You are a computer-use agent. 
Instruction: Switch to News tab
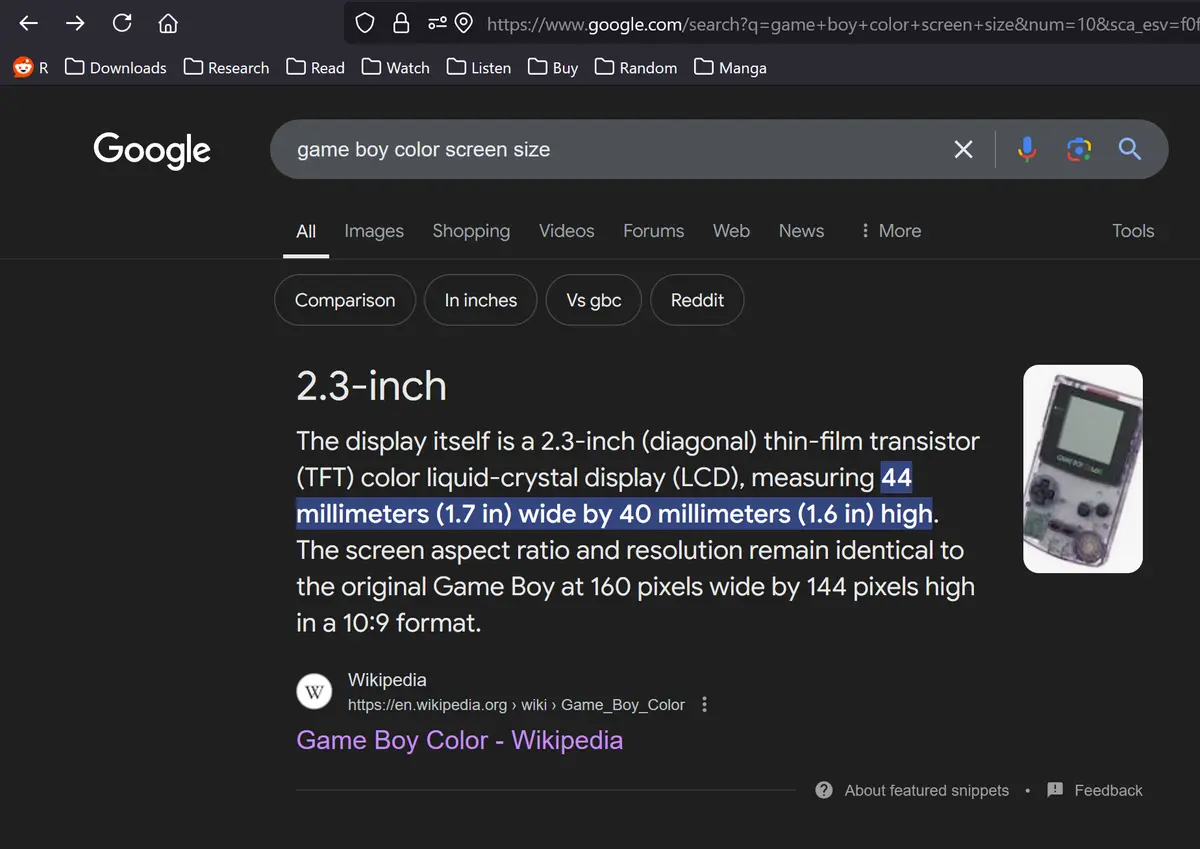(x=802, y=231)
